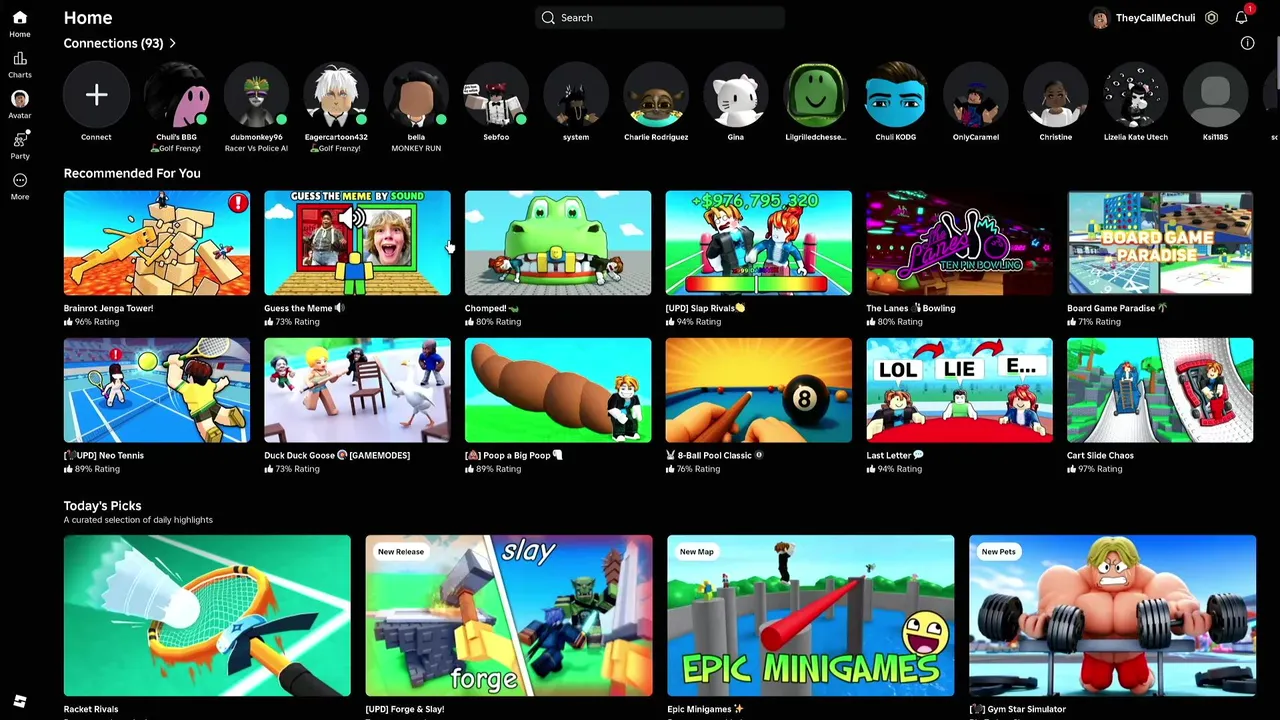Open Gym Star Simulator pick card
Screen dimensions: 1280x720
click(x=1112, y=615)
